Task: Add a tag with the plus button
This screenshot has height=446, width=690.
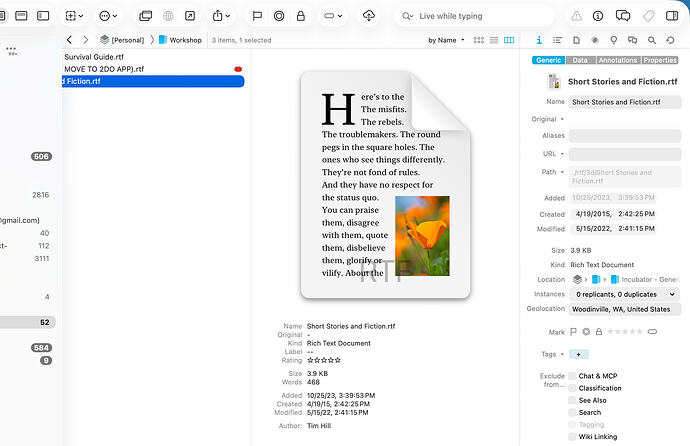Action: click(x=579, y=354)
